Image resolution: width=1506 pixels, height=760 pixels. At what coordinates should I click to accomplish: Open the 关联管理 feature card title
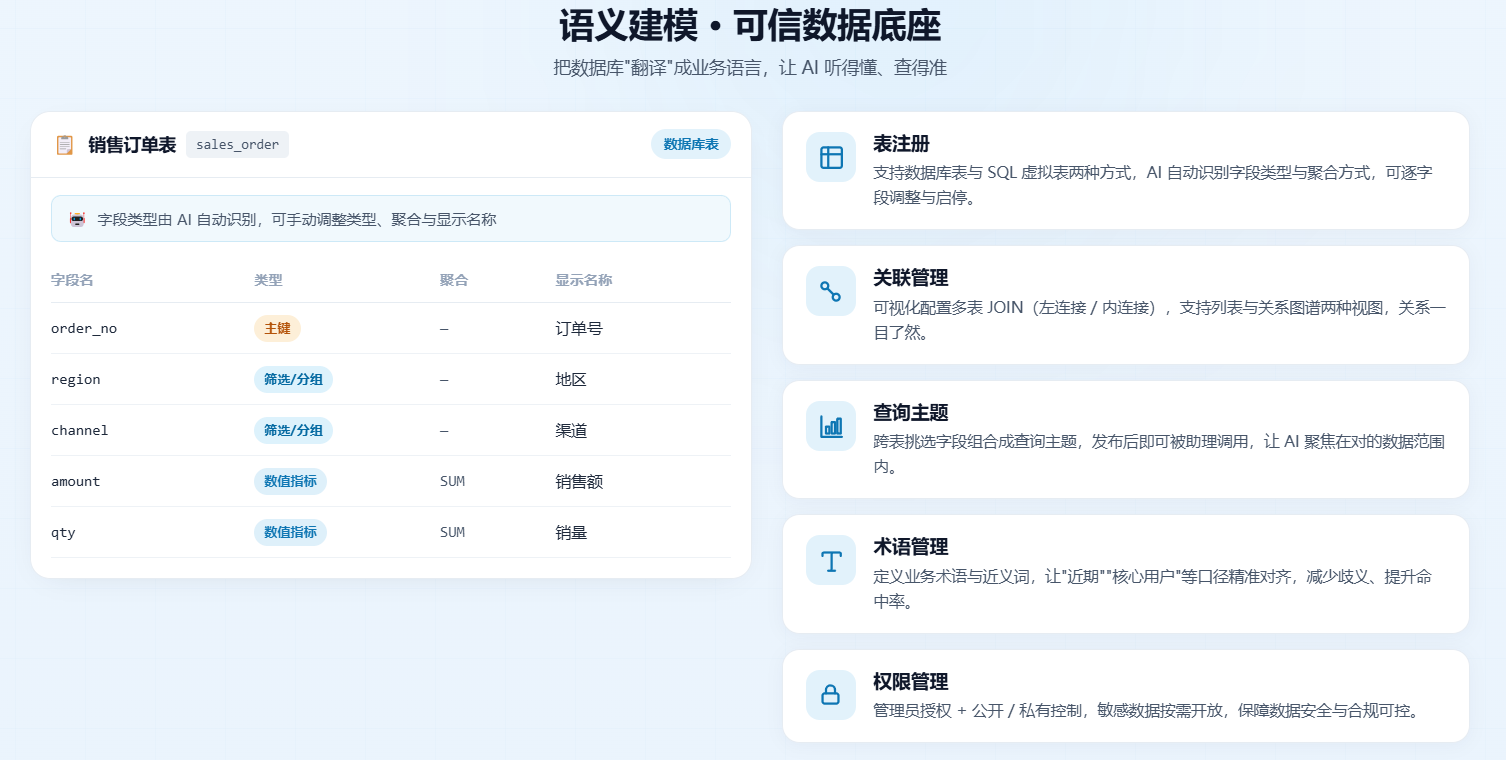click(x=911, y=278)
